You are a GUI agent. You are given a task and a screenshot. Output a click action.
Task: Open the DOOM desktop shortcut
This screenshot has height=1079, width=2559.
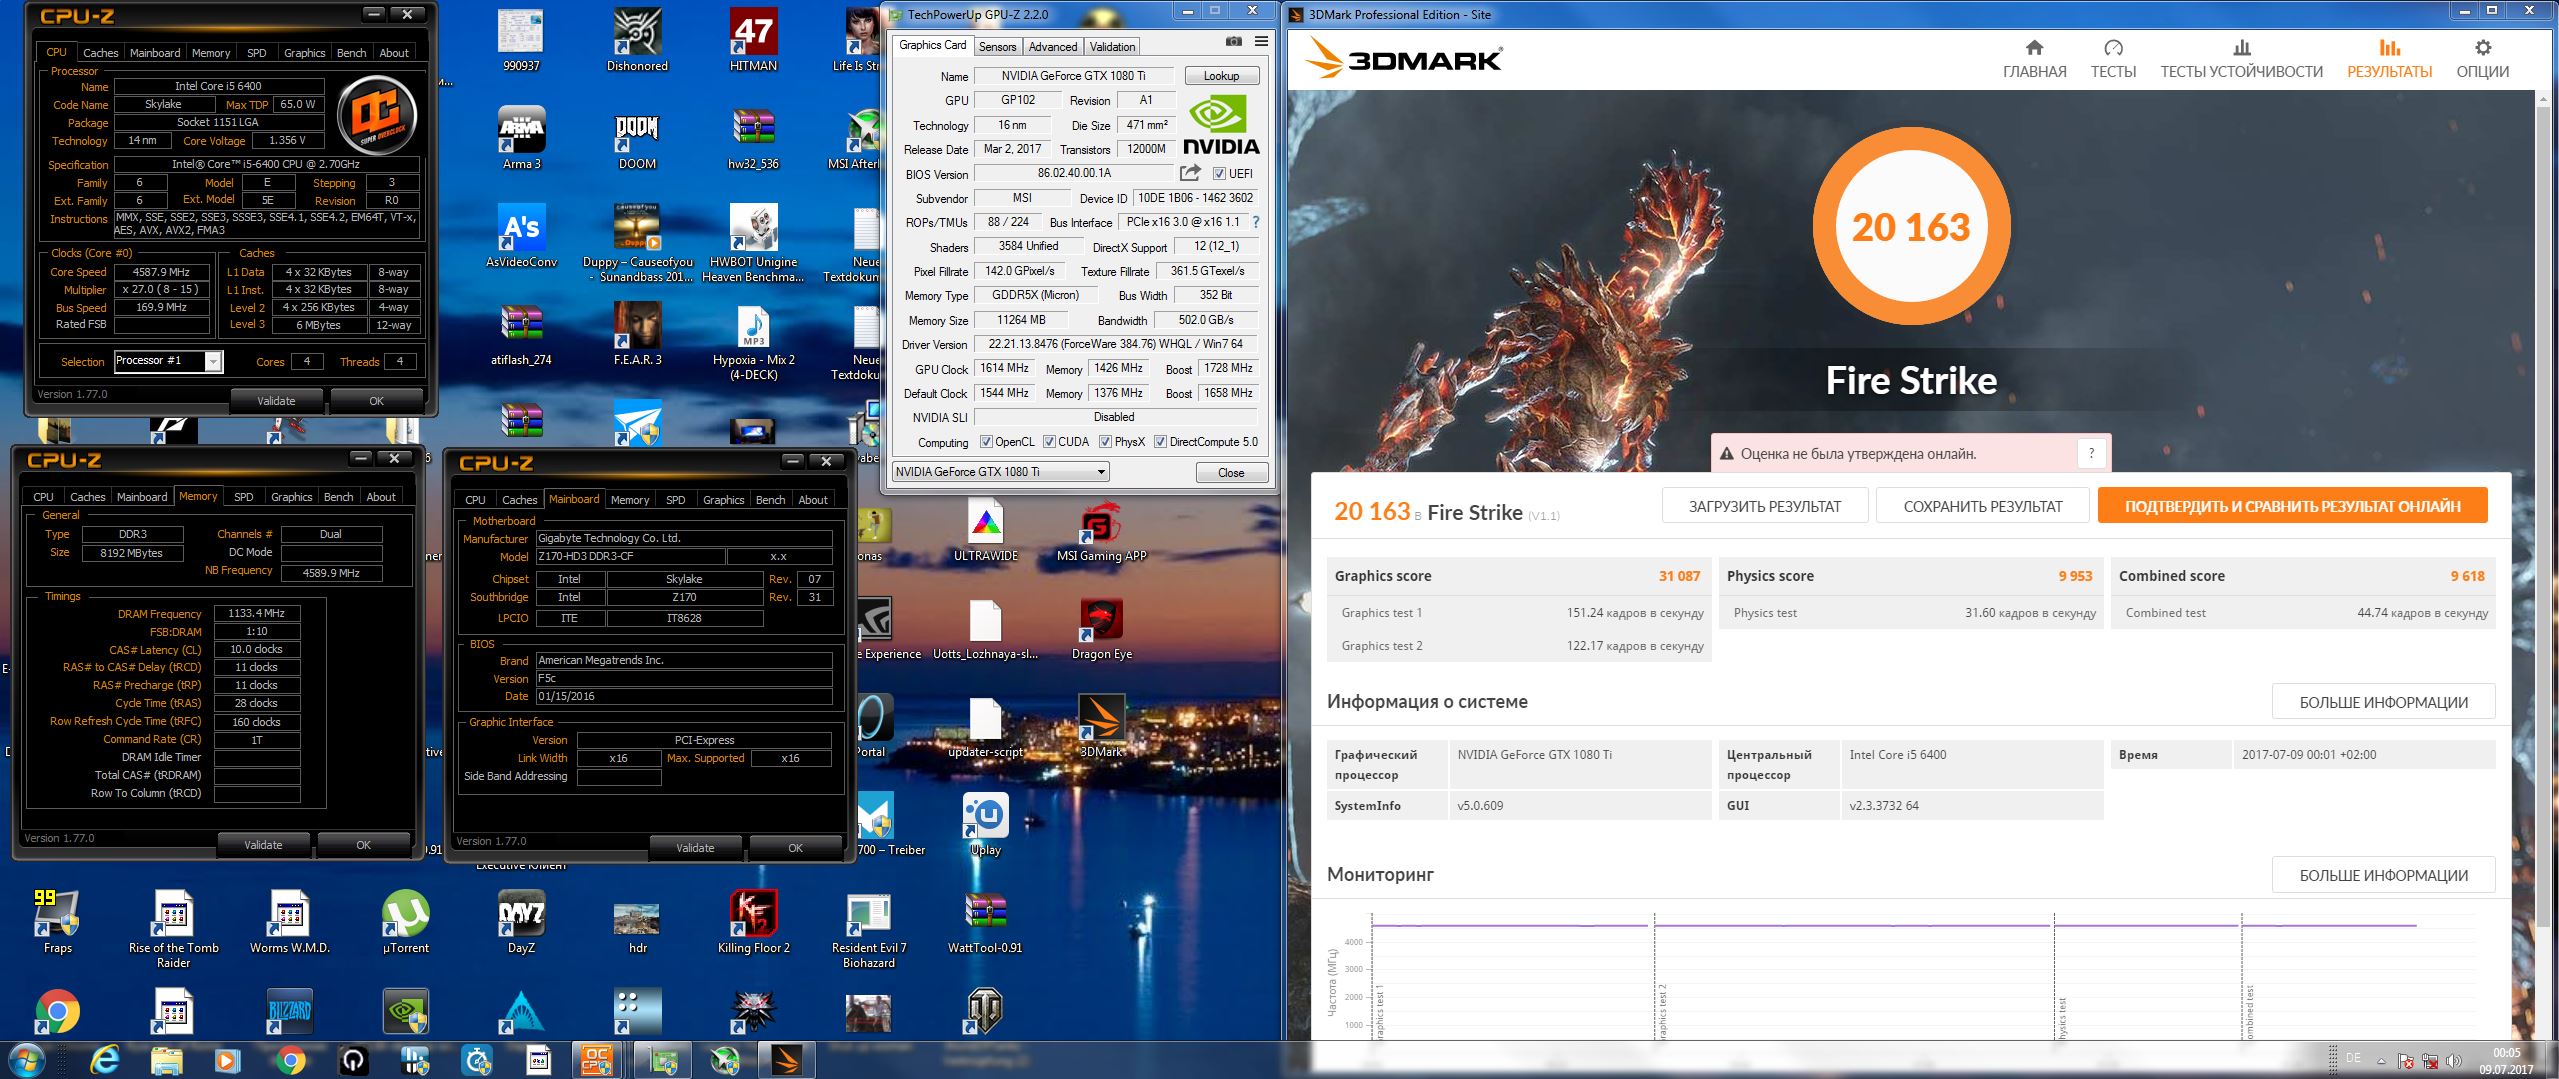(637, 140)
